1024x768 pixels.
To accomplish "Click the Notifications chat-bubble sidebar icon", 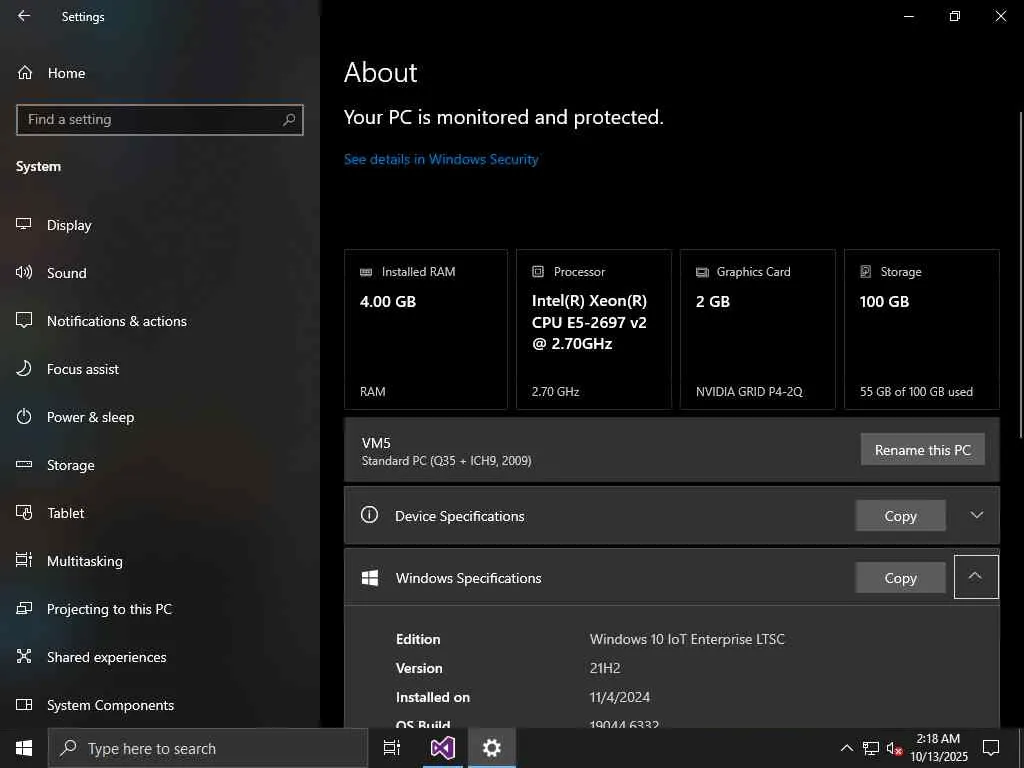I will tap(24, 320).
